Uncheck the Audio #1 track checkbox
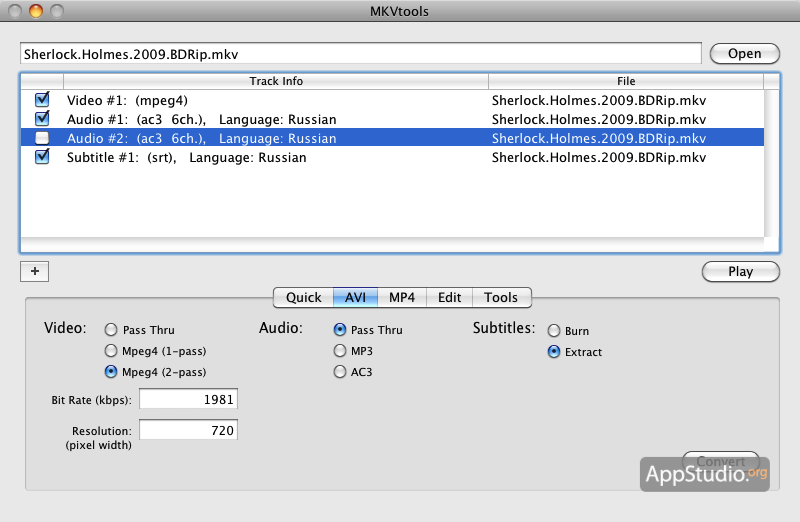The width and height of the screenshot is (800, 522). [x=42, y=118]
